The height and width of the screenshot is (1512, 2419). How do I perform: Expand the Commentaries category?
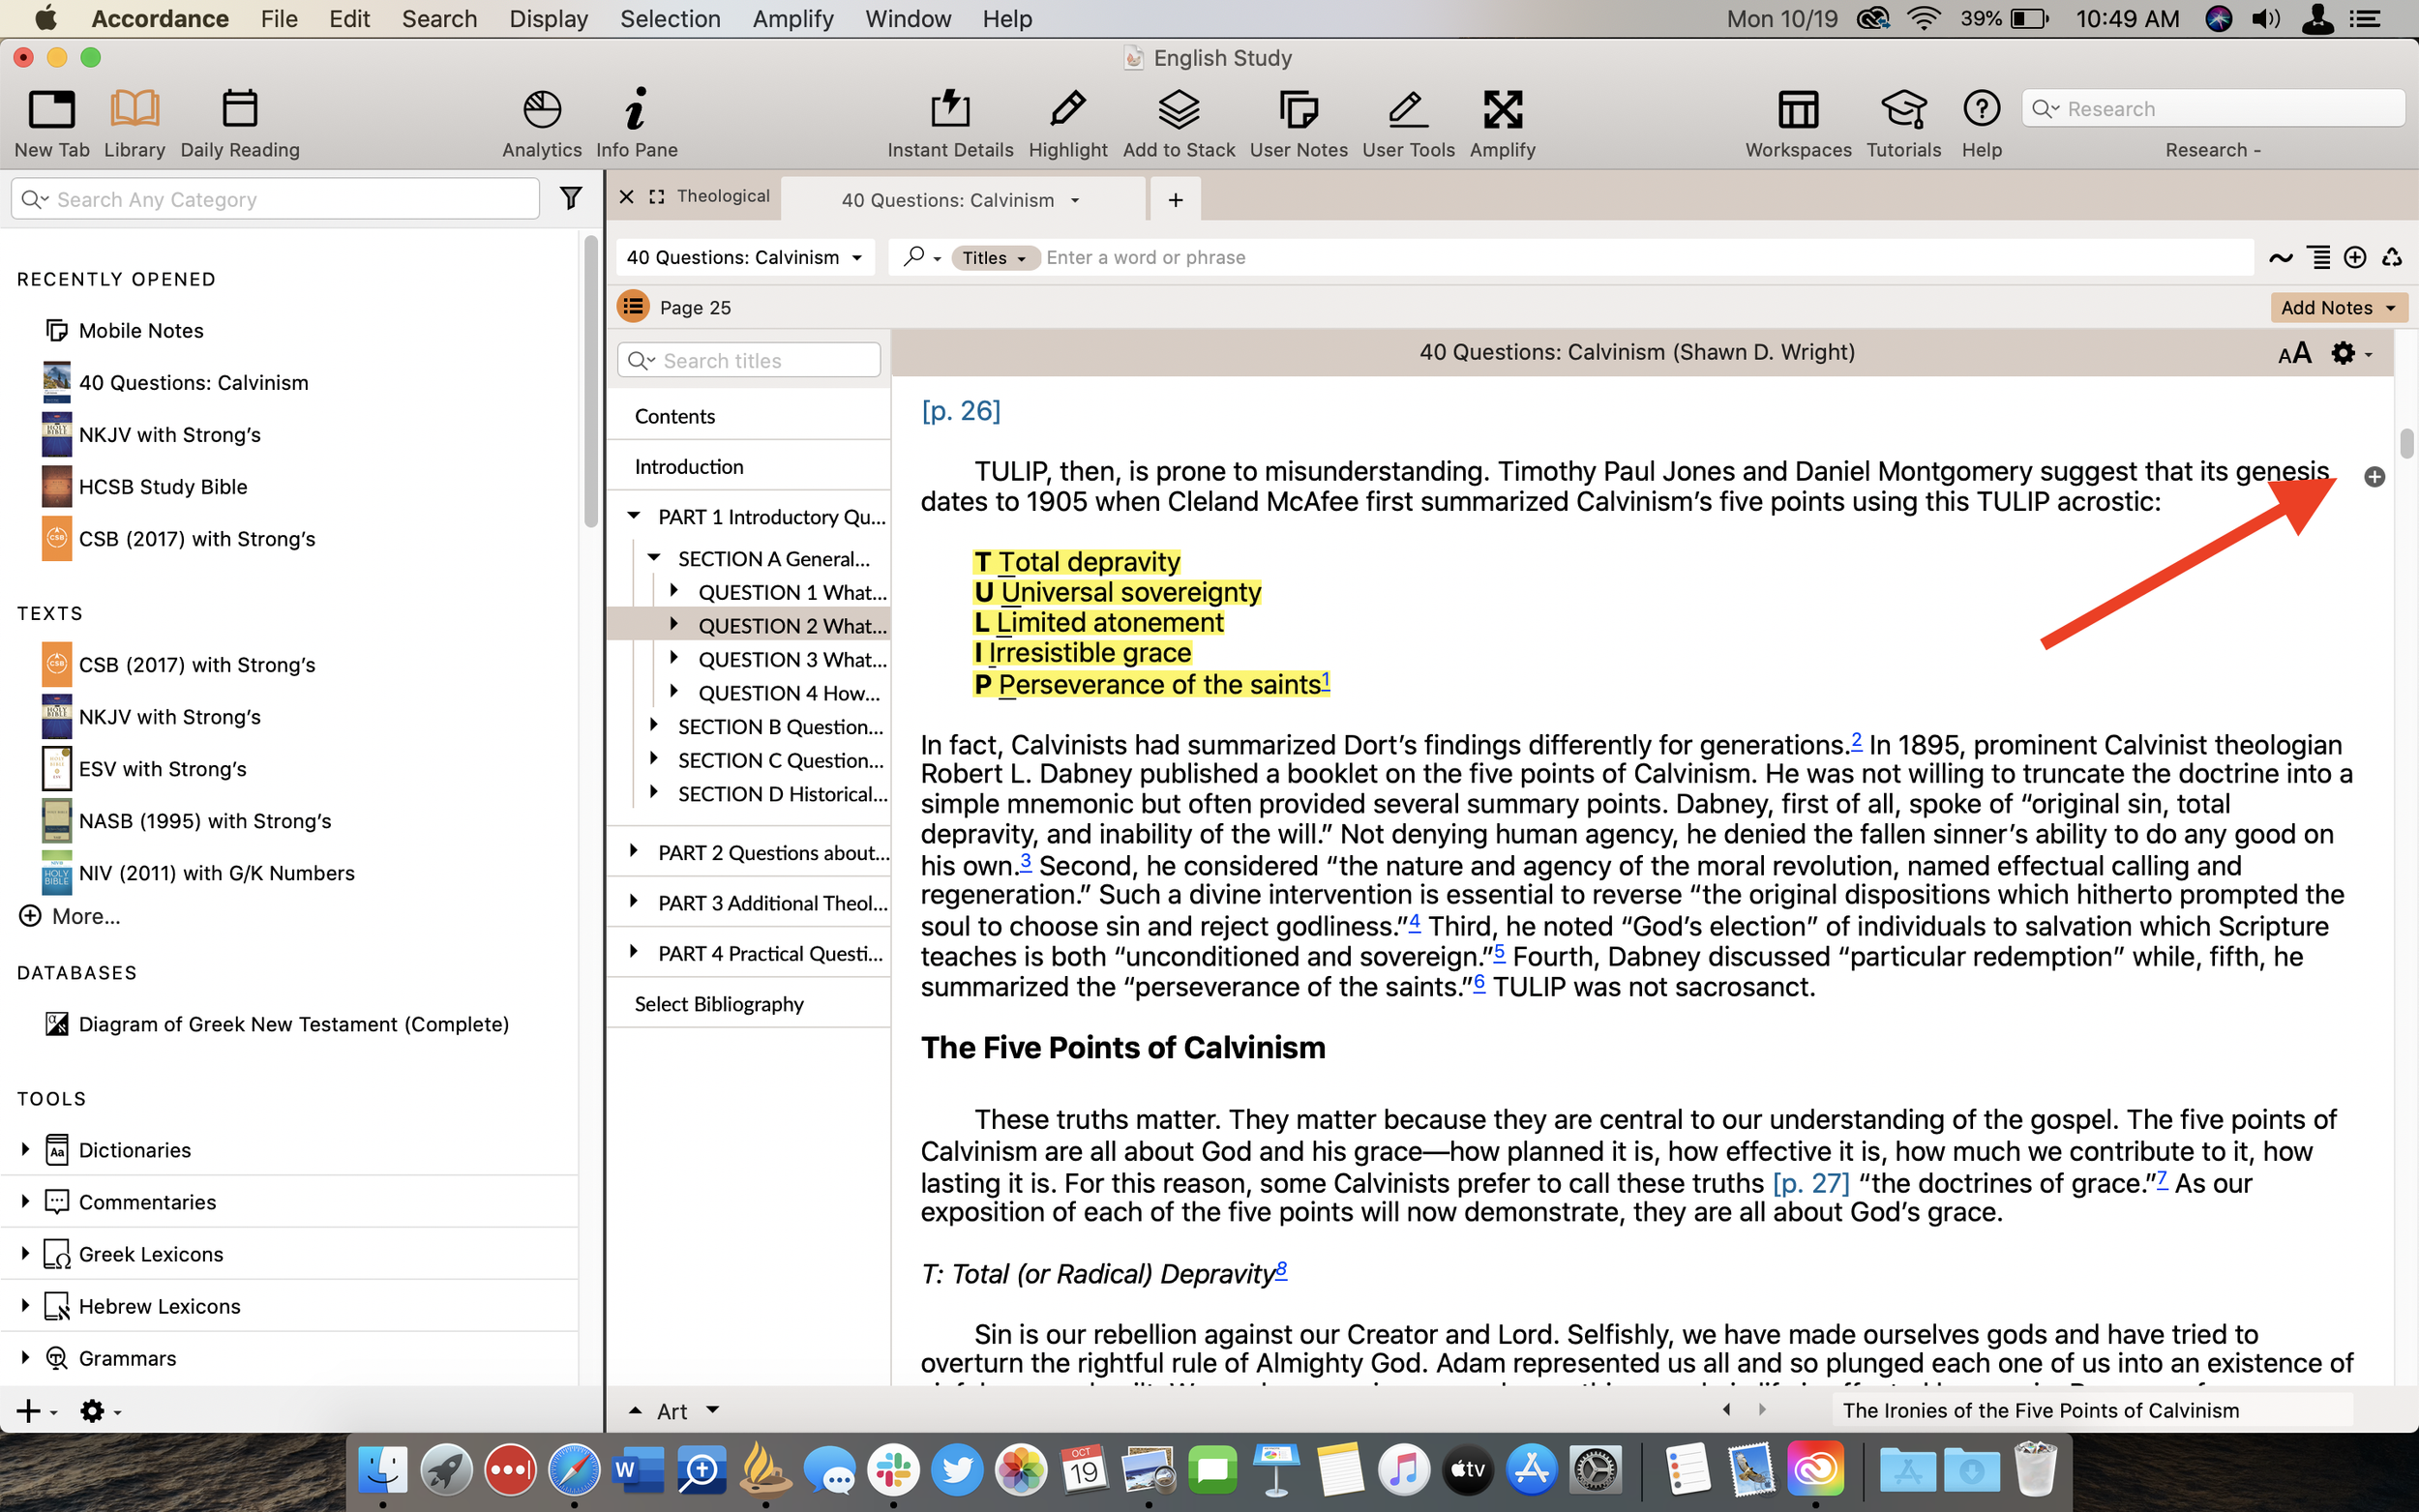[25, 1201]
